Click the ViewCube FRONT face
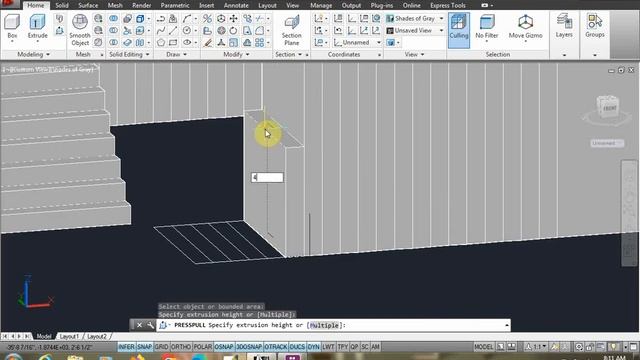The width and height of the screenshot is (640, 360). coord(609,108)
